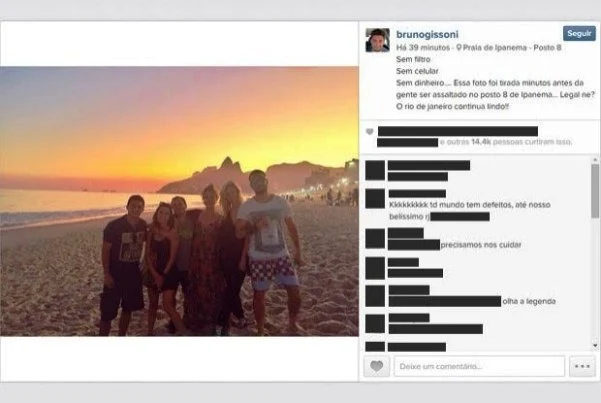Click first commenter's redacted avatar
The image size is (601, 403).
[375, 171]
